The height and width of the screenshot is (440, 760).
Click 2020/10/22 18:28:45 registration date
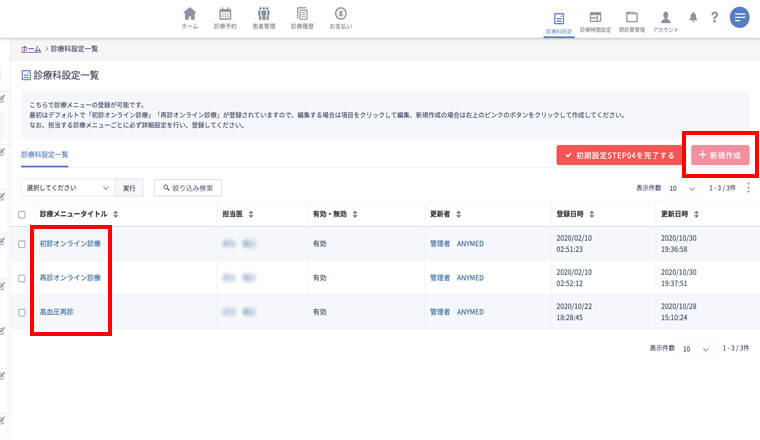(574, 312)
